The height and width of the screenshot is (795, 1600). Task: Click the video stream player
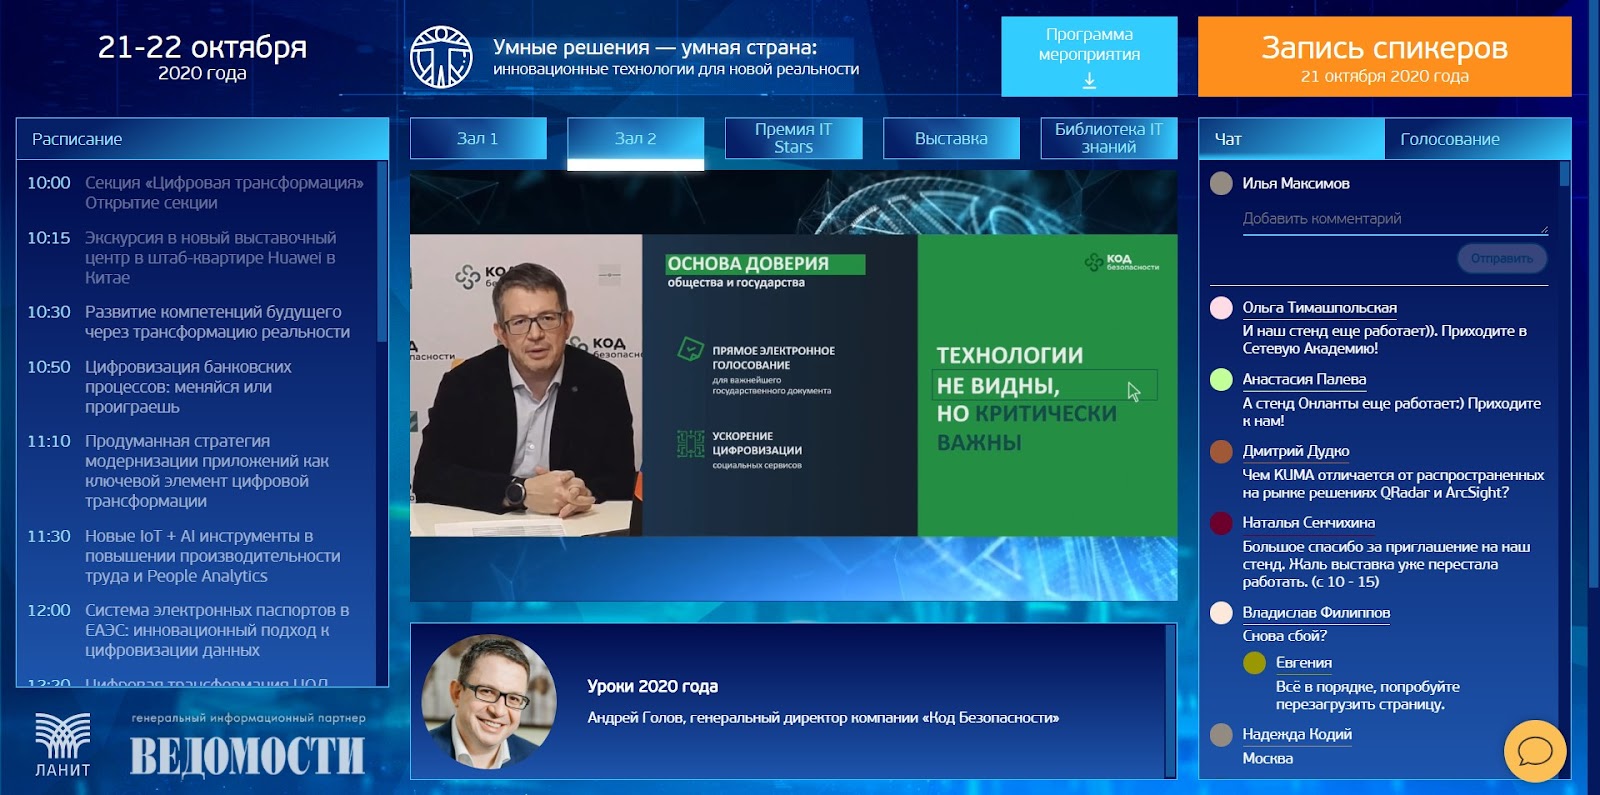tap(793, 386)
